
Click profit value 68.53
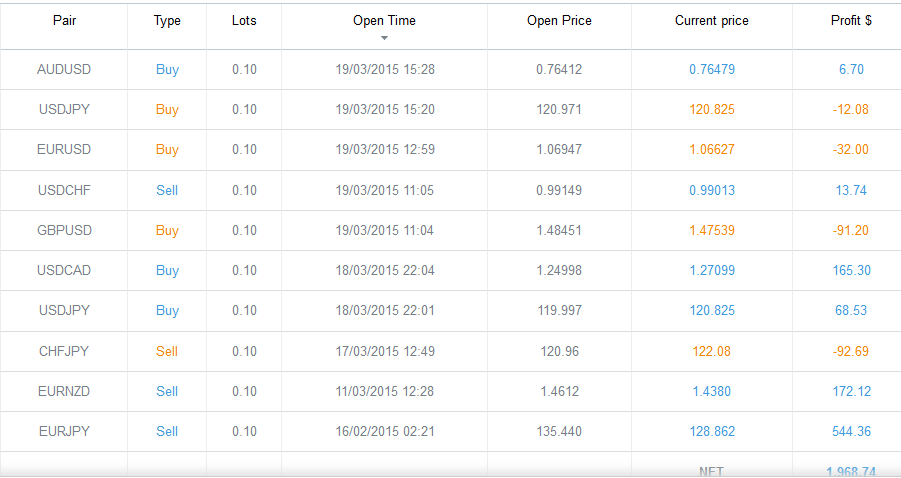tap(851, 310)
